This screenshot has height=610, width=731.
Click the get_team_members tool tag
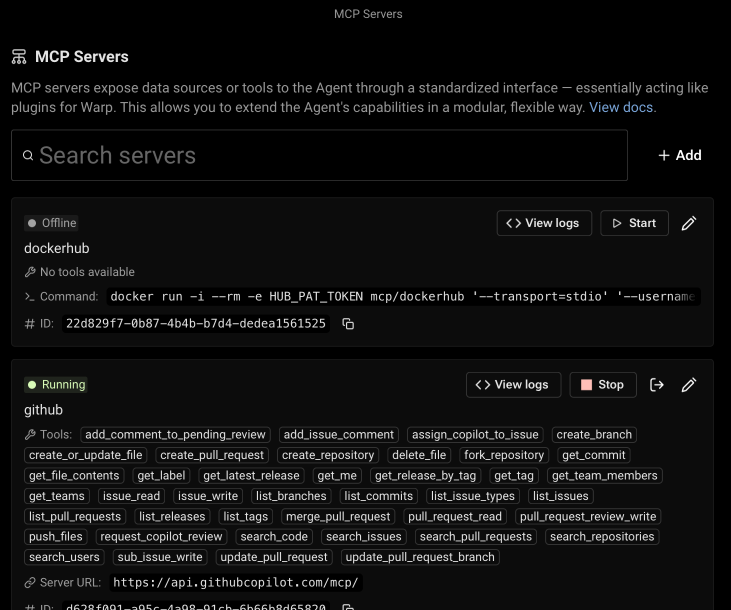[x=605, y=476]
